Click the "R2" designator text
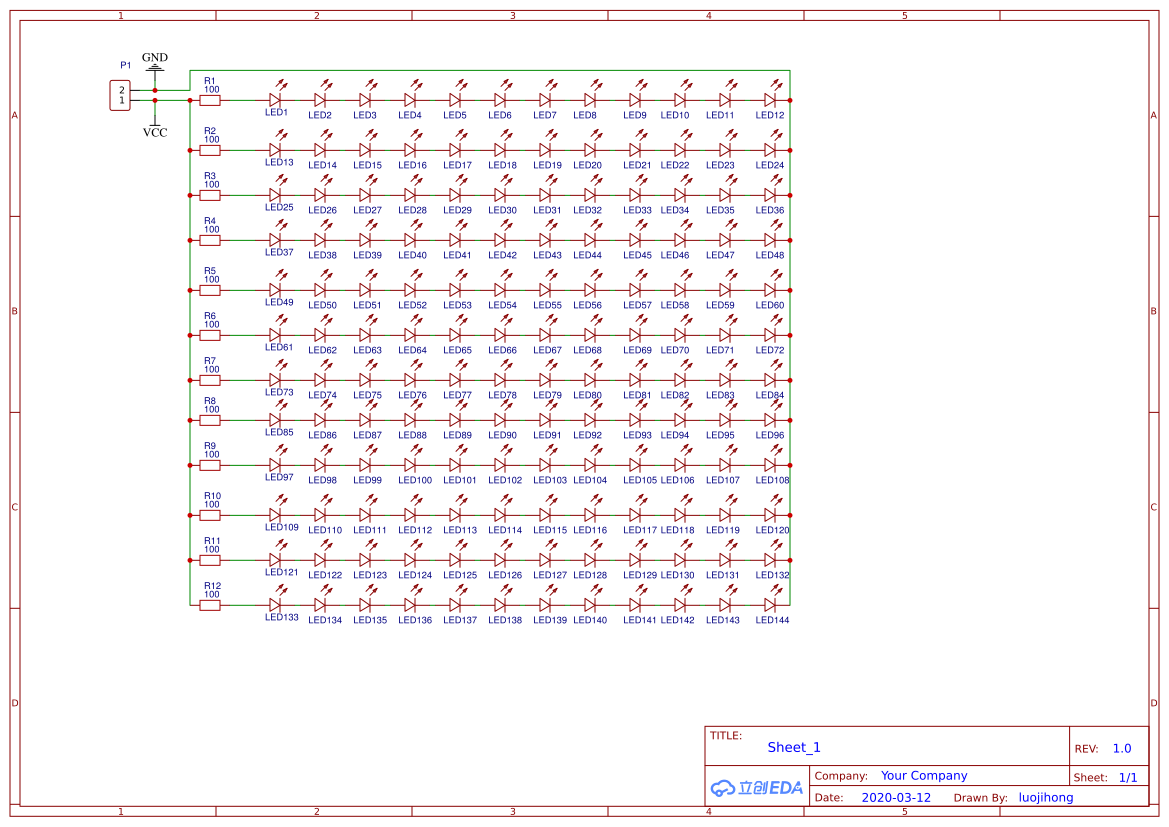Screen dimensions: 1169x827 [x=209, y=131]
